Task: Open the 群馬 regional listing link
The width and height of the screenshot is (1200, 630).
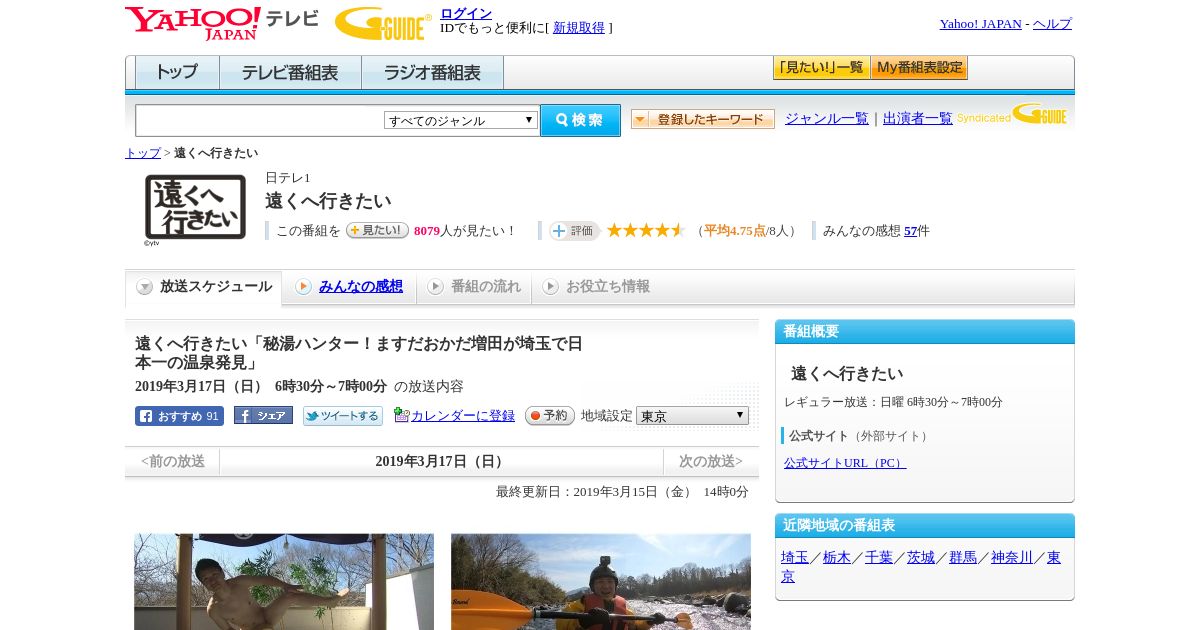Action: tap(963, 558)
